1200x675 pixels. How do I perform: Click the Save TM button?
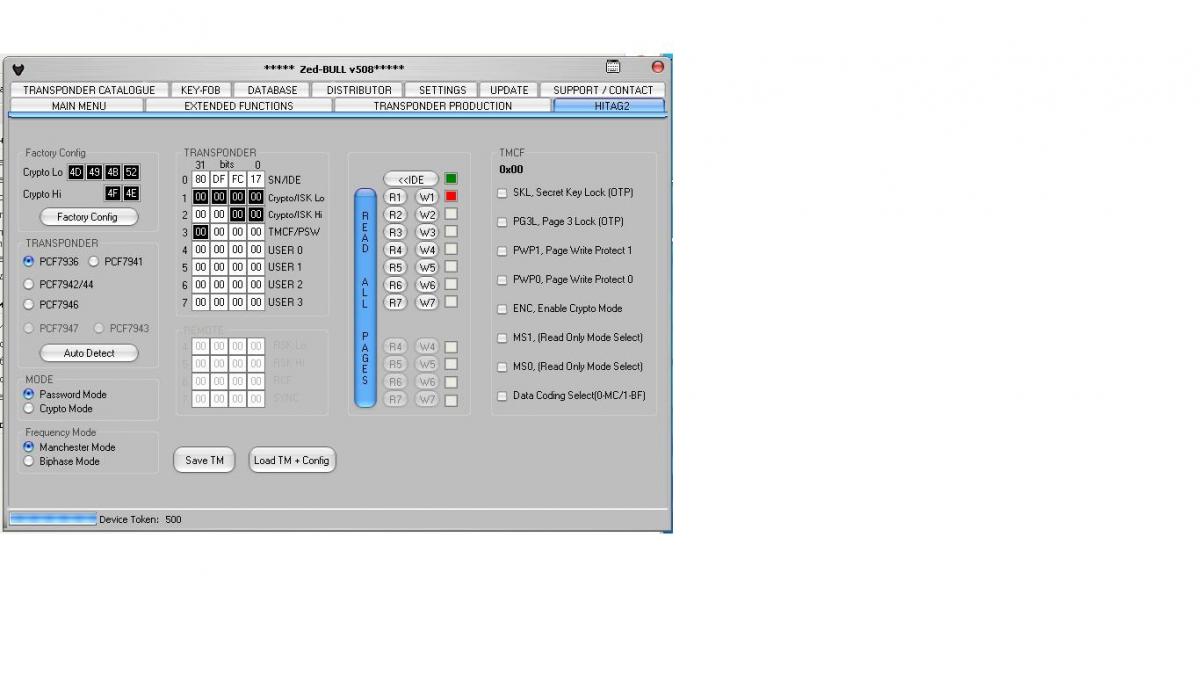click(204, 460)
